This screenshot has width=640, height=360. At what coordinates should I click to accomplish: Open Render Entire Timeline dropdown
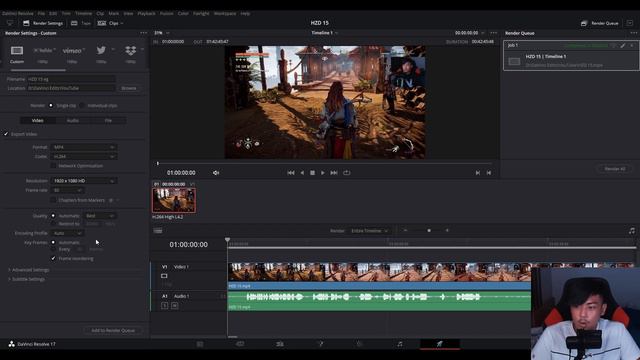(x=369, y=231)
